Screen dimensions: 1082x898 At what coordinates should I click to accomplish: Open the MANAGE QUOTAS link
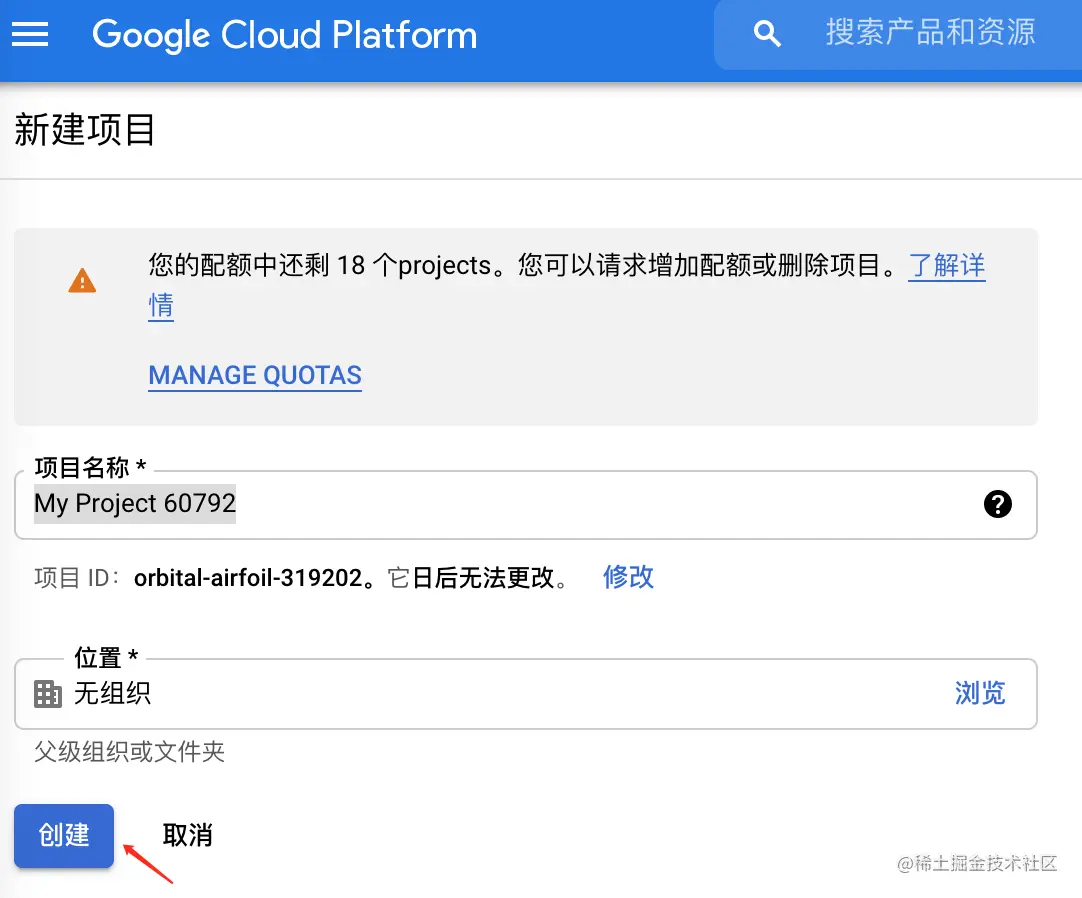pos(255,375)
